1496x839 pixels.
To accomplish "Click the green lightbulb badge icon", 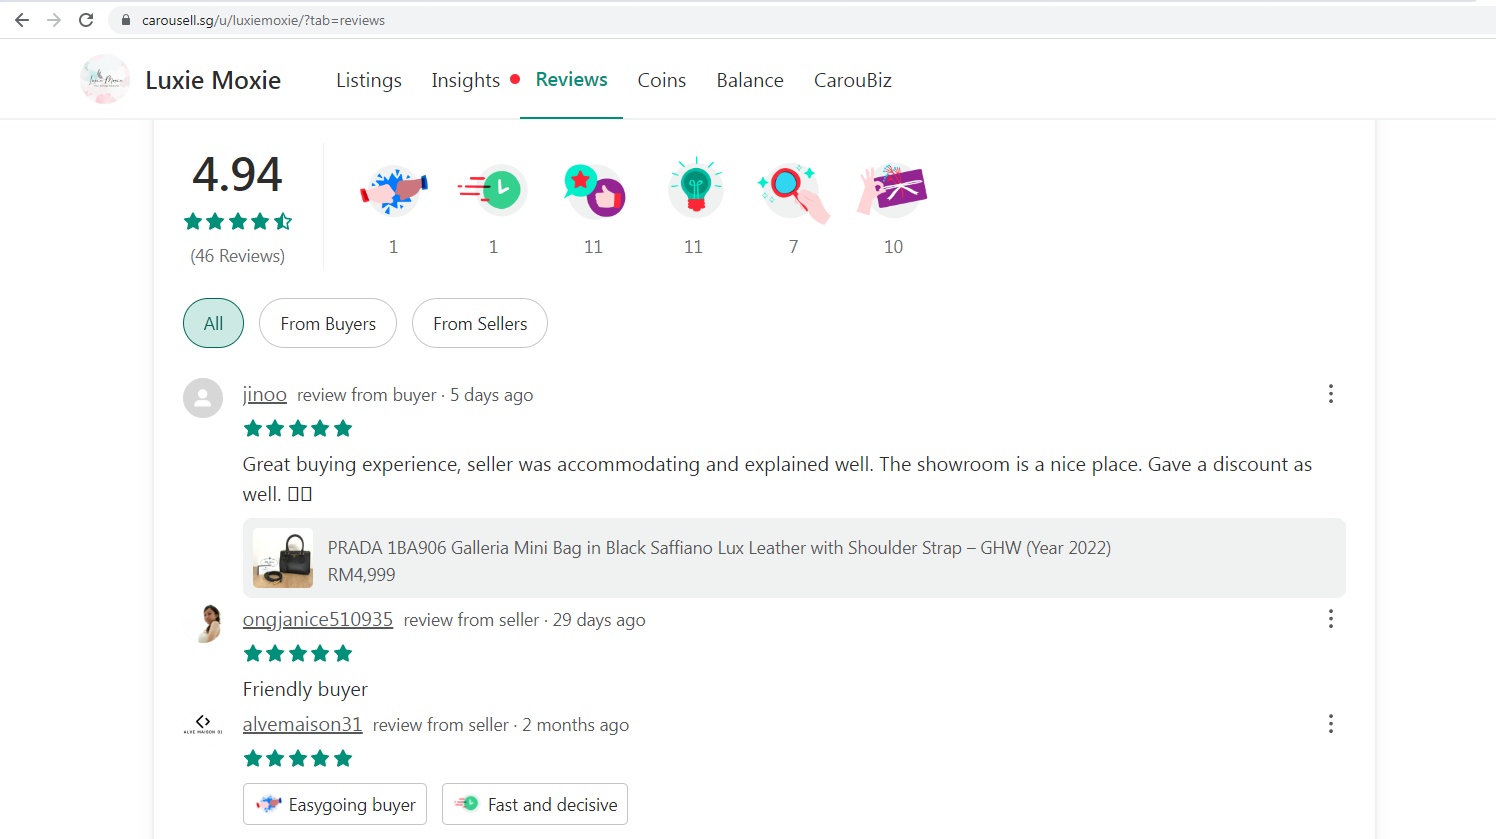I will tap(695, 188).
